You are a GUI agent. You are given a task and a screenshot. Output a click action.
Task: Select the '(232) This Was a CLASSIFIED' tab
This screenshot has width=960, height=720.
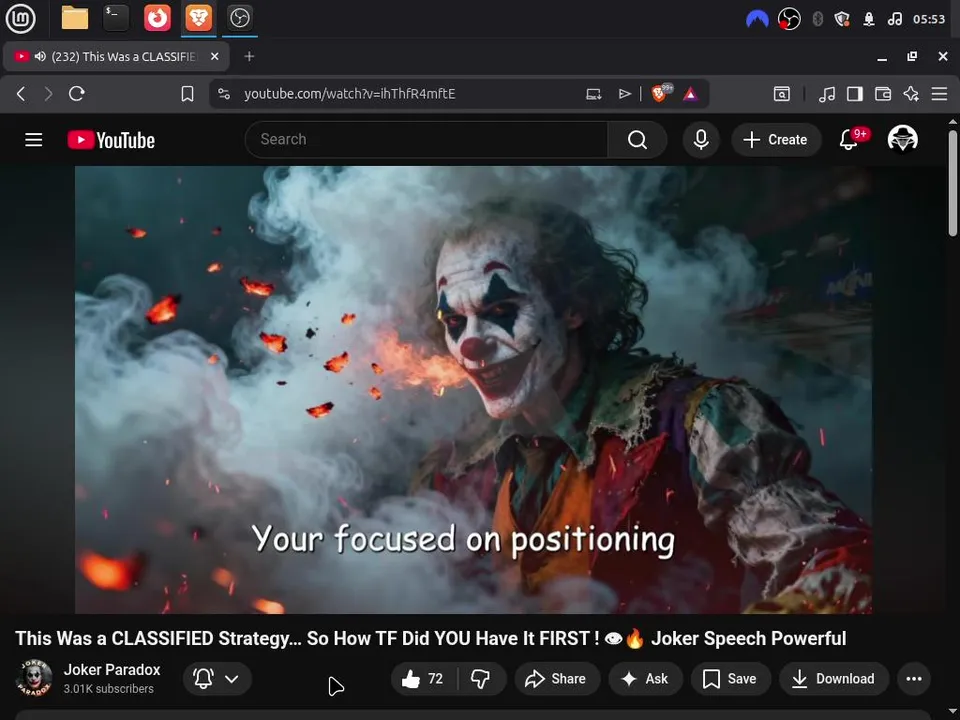(x=117, y=56)
